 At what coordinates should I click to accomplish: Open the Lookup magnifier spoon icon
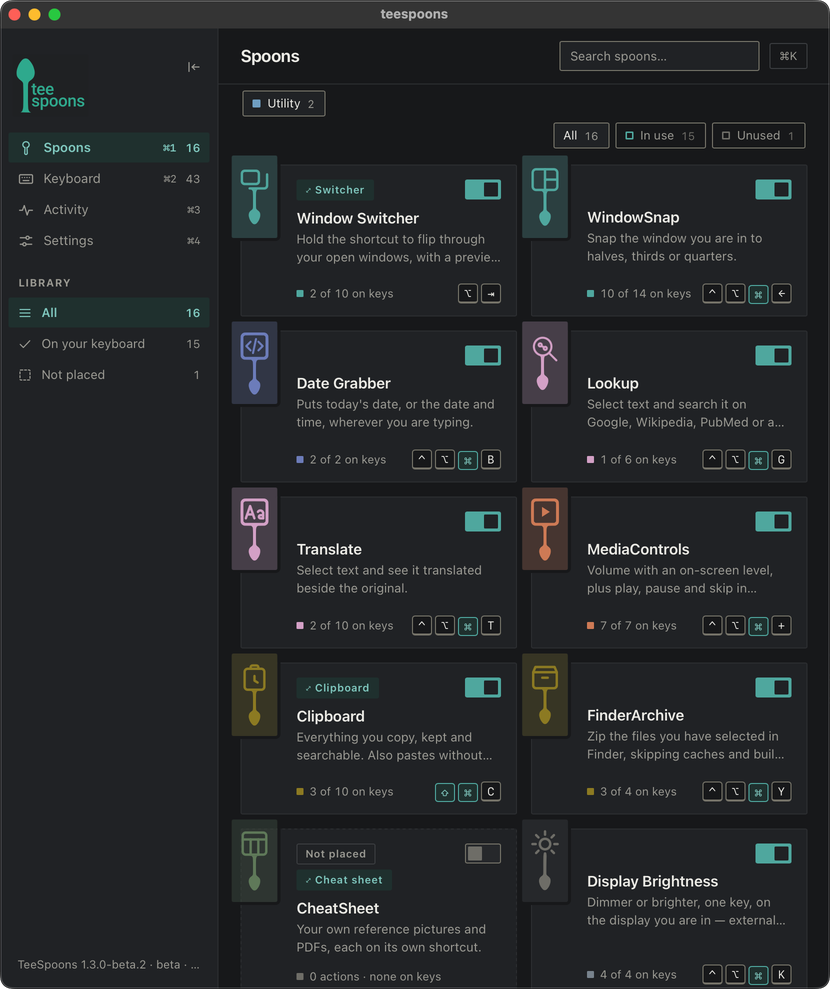click(x=545, y=363)
